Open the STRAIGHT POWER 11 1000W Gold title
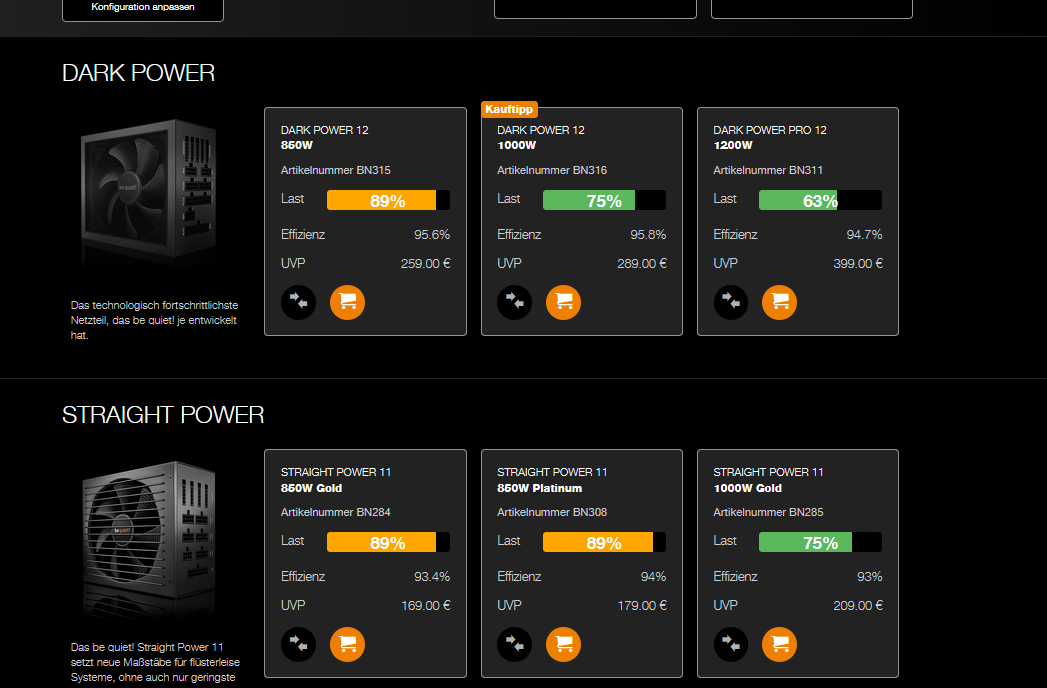The height and width of the screenshot is (688, 1047). tap(769, 480)
